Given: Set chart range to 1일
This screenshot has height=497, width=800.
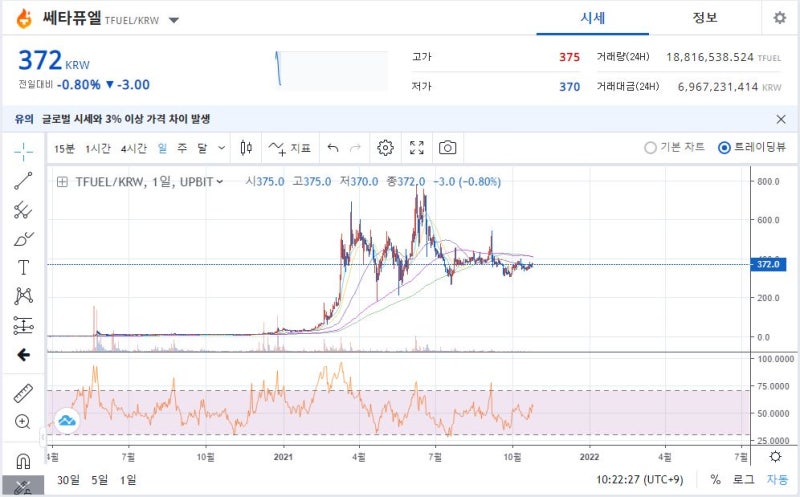Looking at the screenshot, I should pyautogui.click(x=128, y=480).
